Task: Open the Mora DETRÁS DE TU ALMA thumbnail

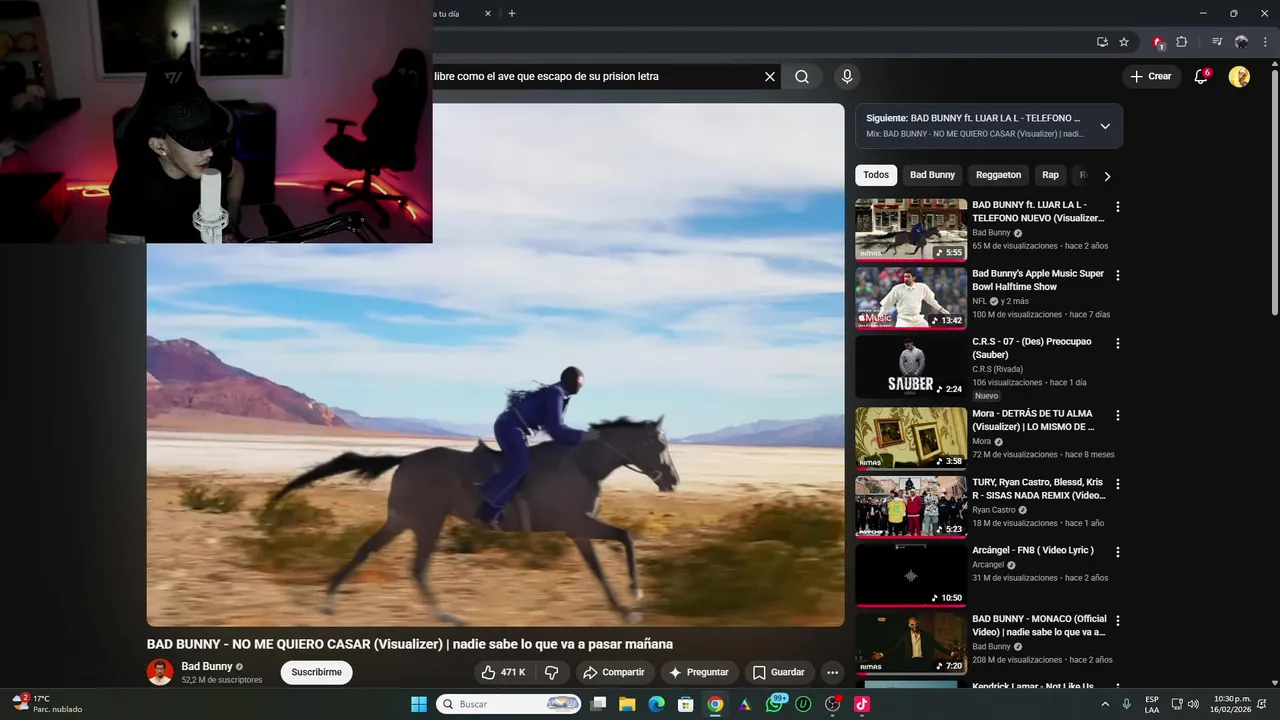Action: (x=911, y=438)
